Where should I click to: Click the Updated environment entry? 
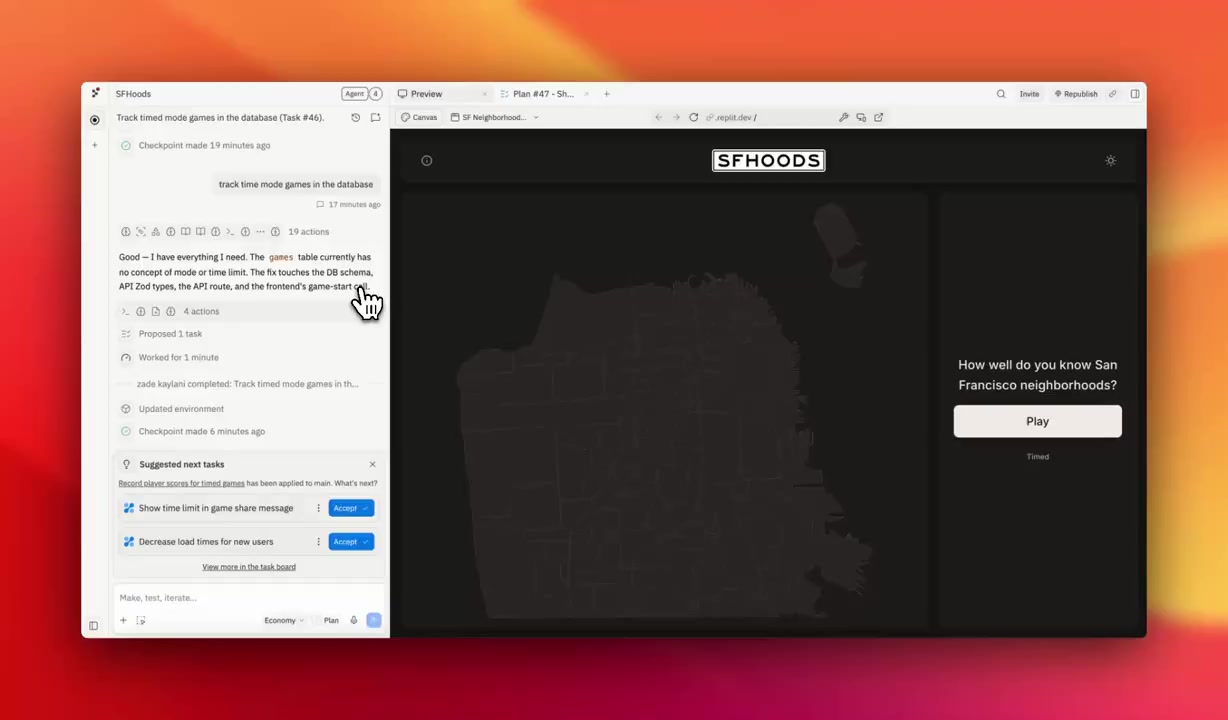(x=172, y=409)
